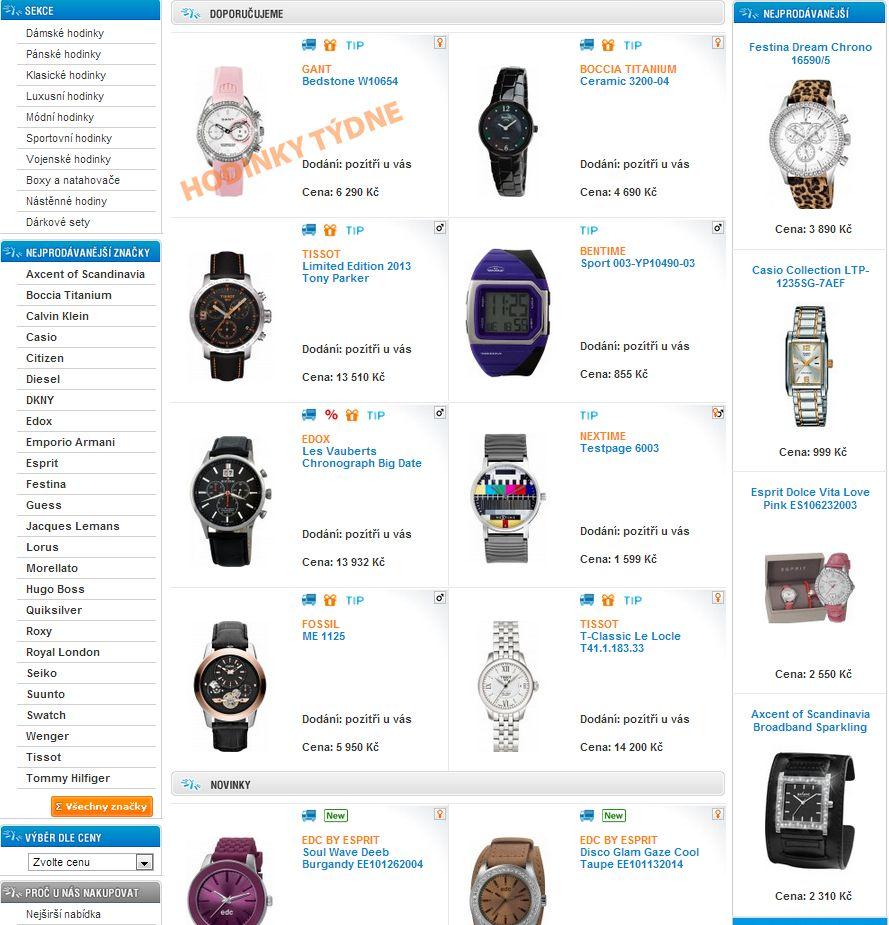Click Casio Collection LTP watch thumbnail
Viewport: 889px width, 925px height.
click(x=809, y=366)
